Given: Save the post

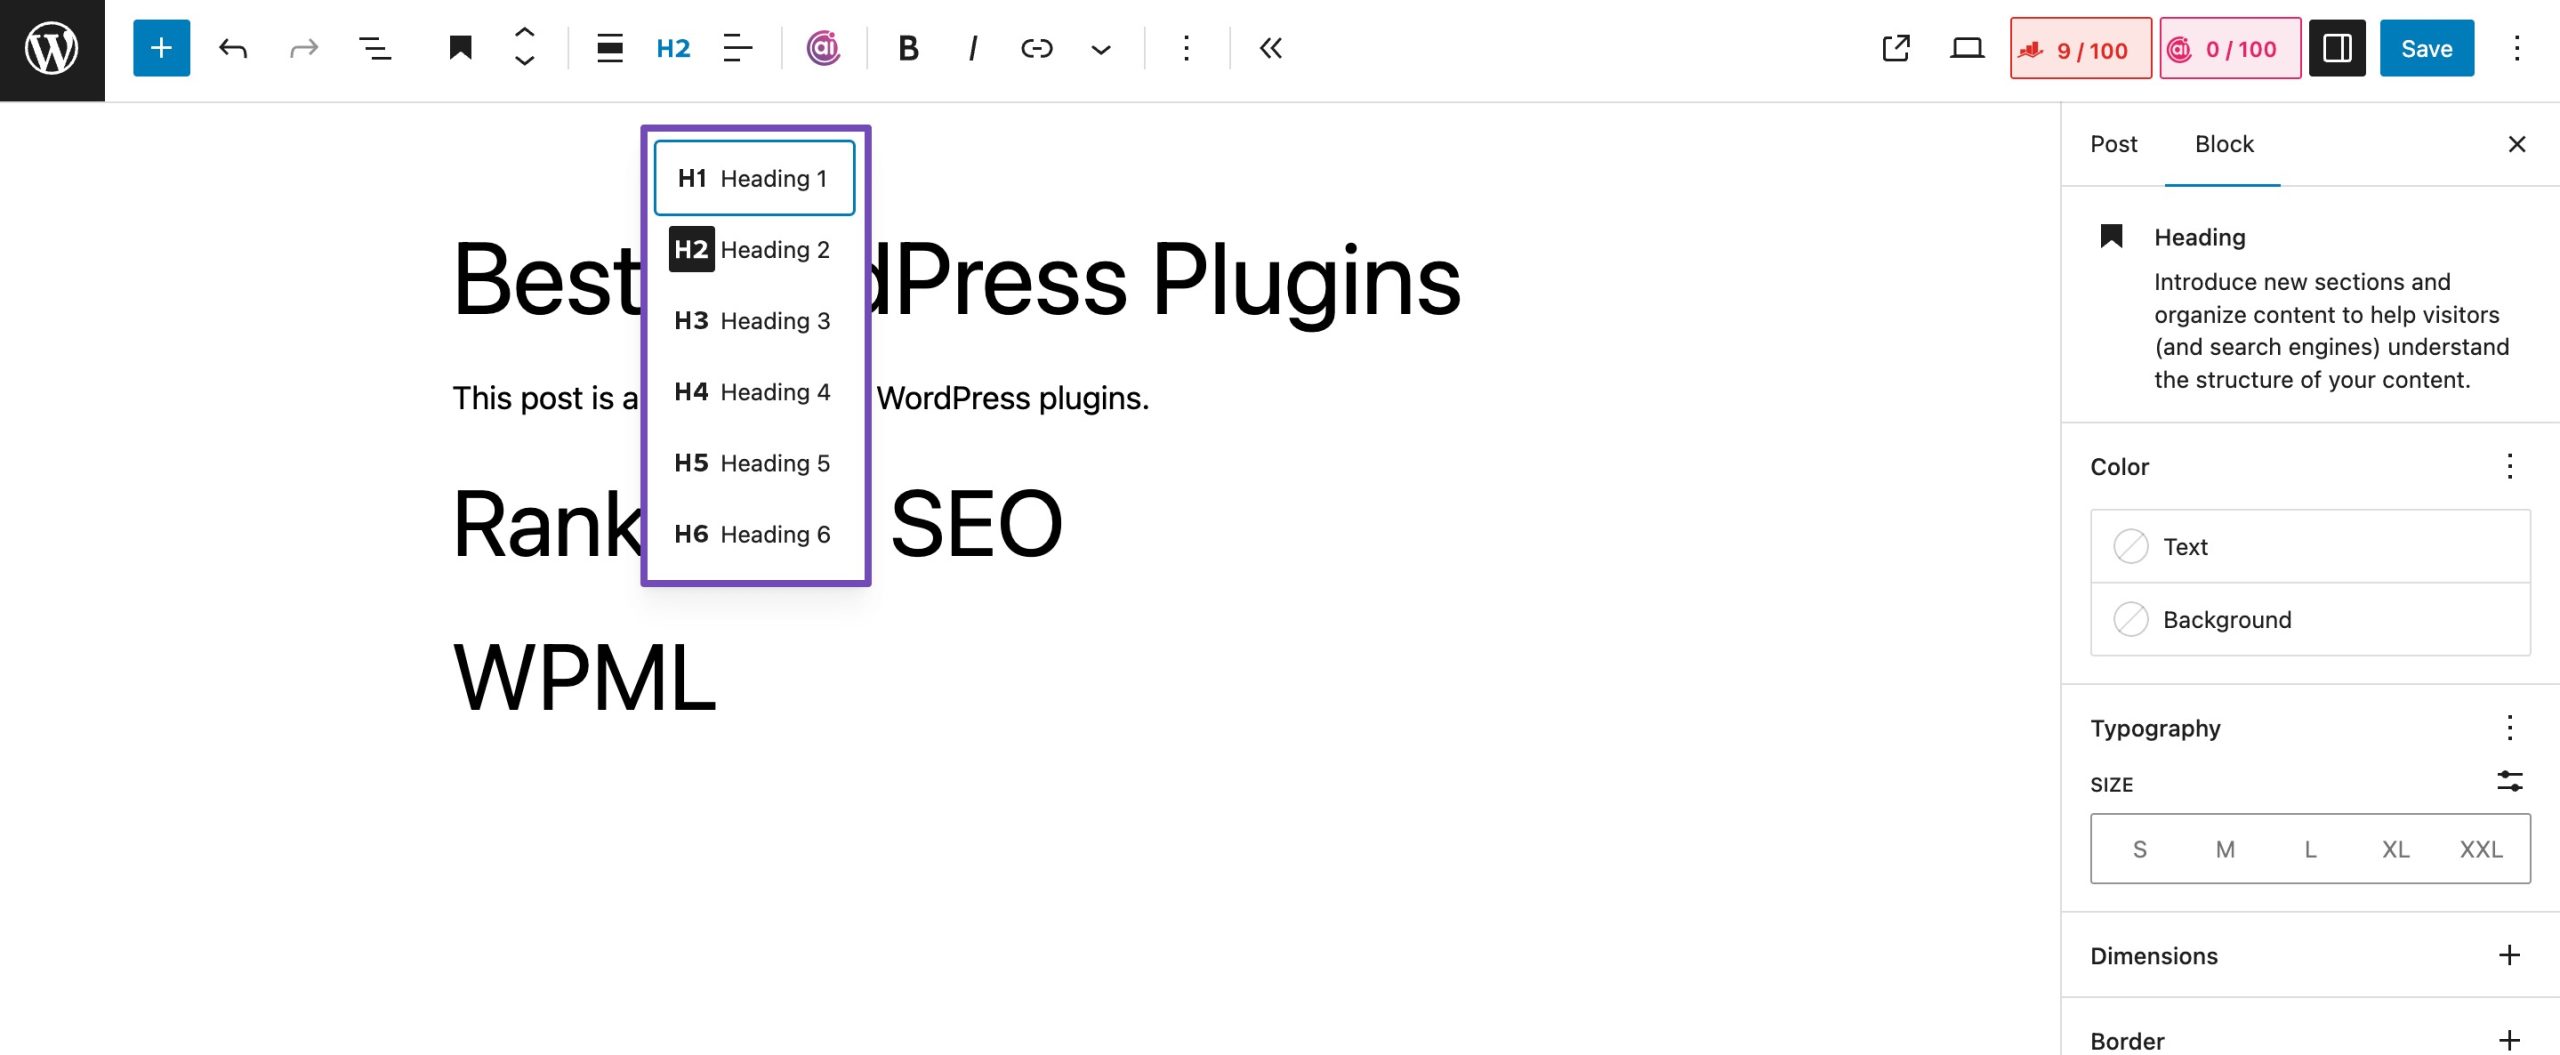Looking at the screenshot, I should coord(2427,48).
